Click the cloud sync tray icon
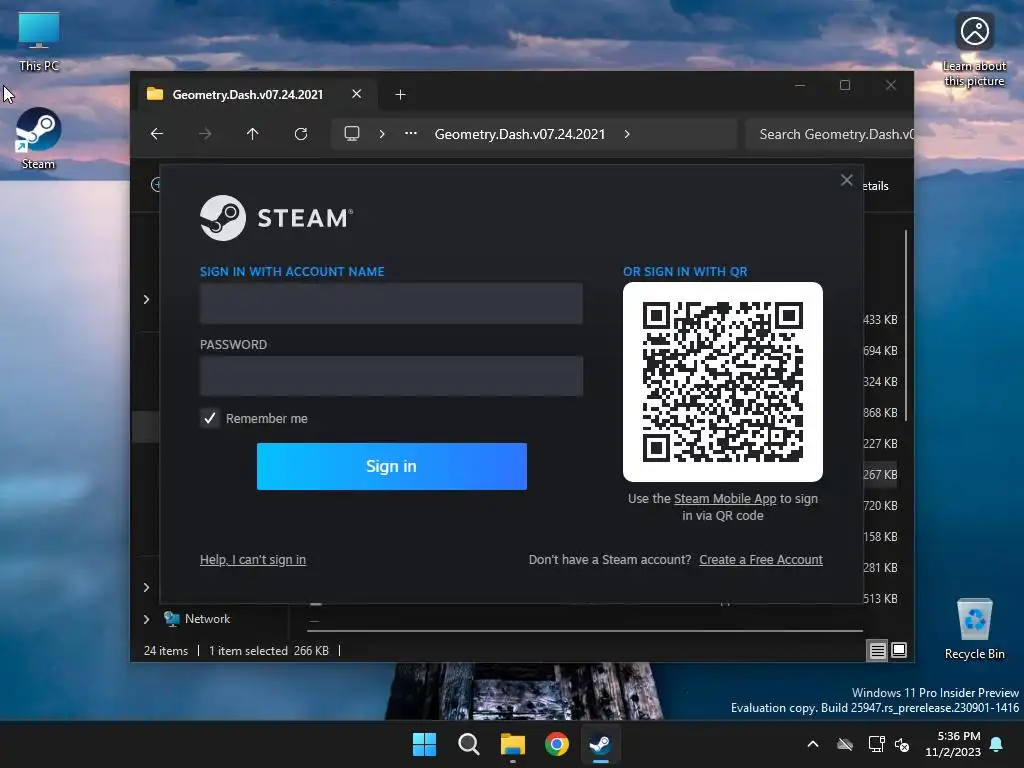 point(845,744)
